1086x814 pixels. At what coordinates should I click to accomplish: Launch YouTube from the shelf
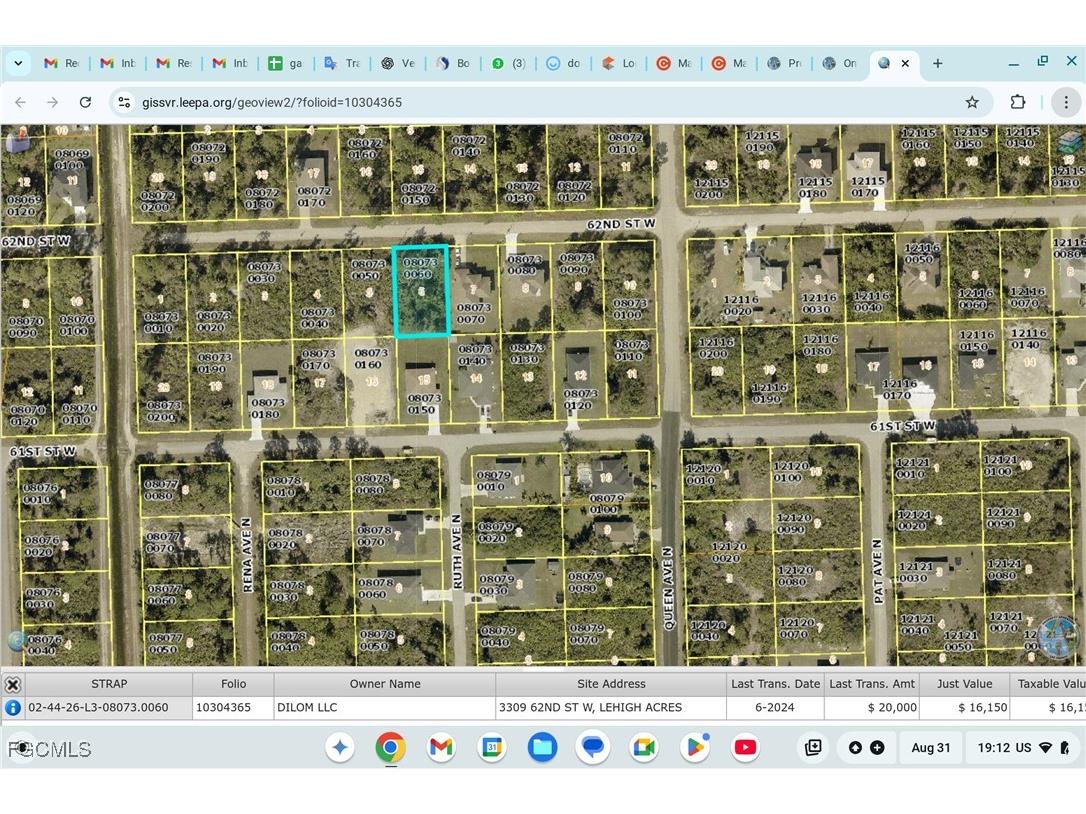[745, 747]
